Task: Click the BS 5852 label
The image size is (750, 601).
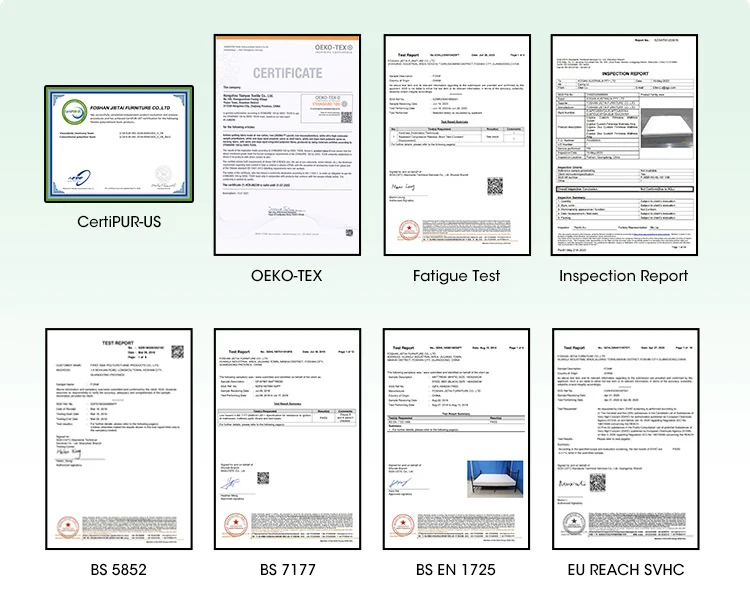Action: (x=119, y=570)
